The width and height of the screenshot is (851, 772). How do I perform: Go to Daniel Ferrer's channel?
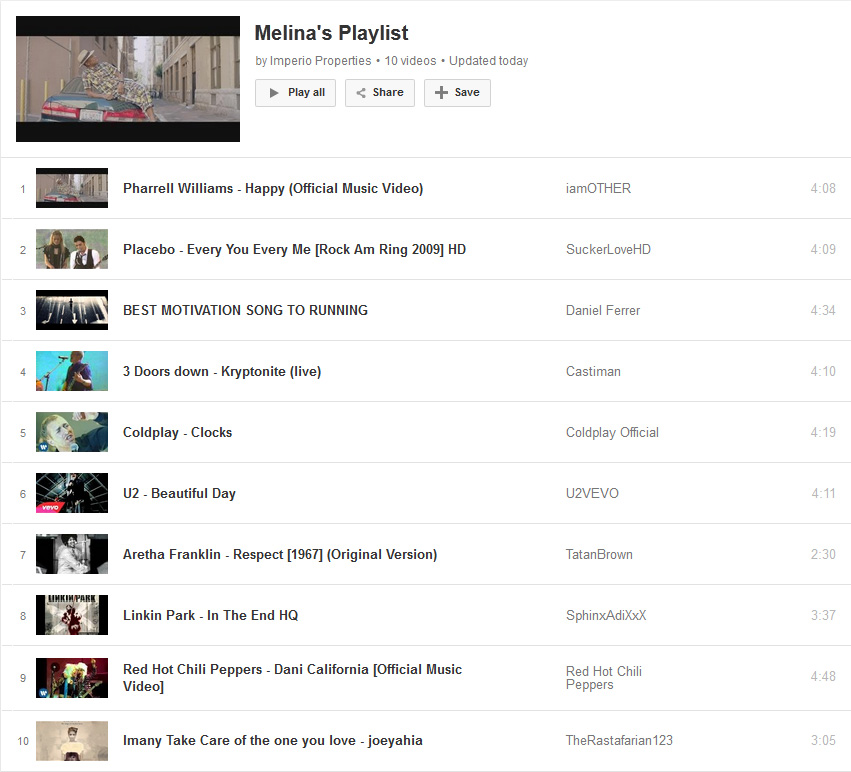click(x=603, y=310)
